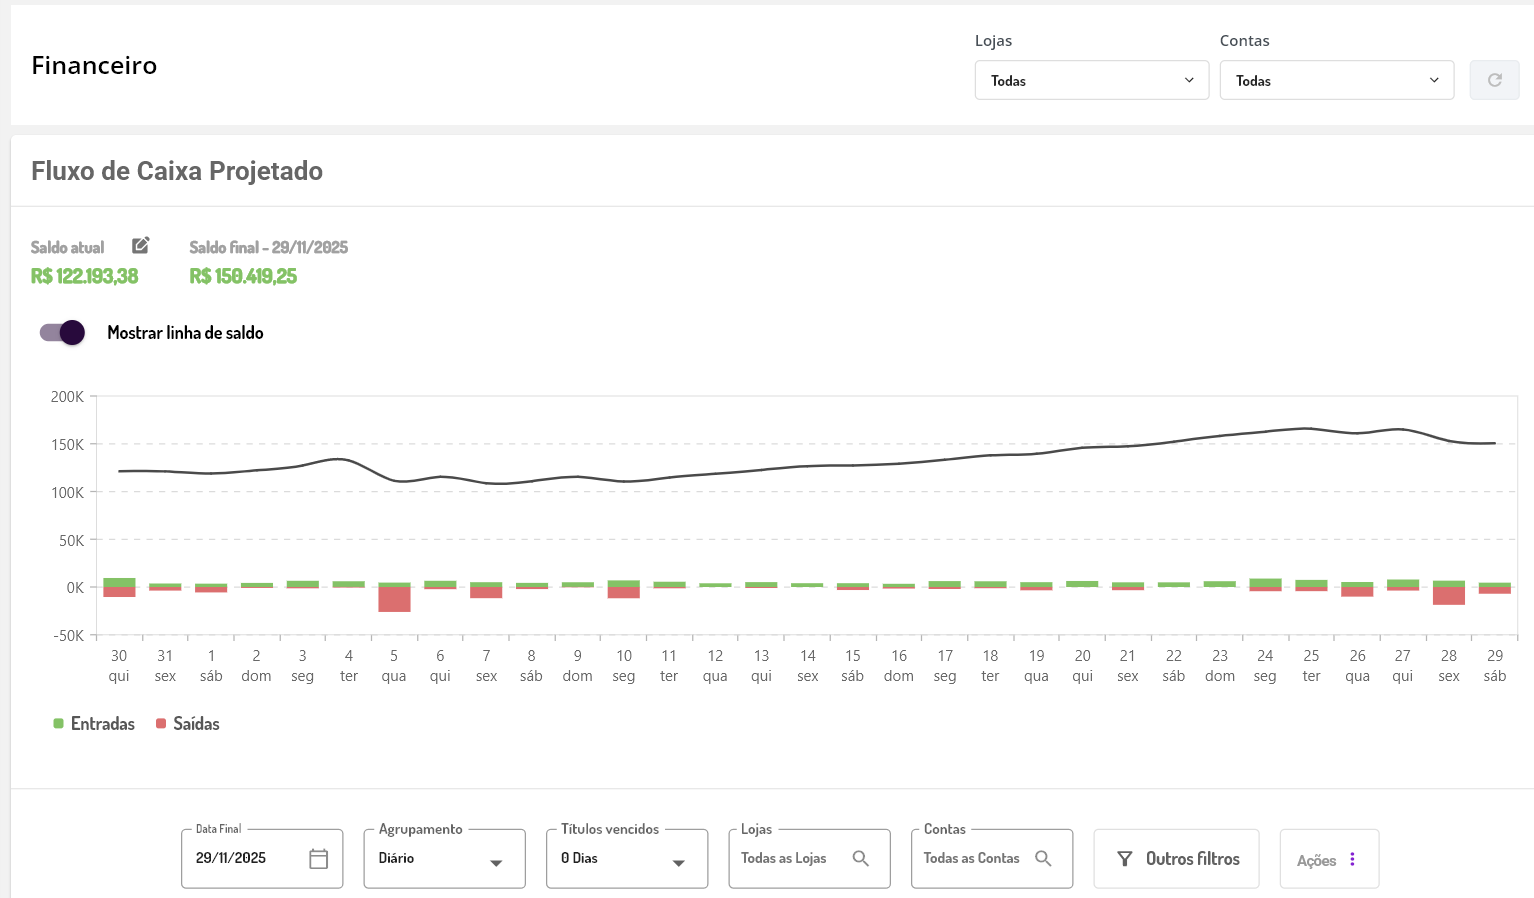The image size is (1534, 898).
Task: Click the three-dots icon on Ações
Action: tap(1352, 860)
